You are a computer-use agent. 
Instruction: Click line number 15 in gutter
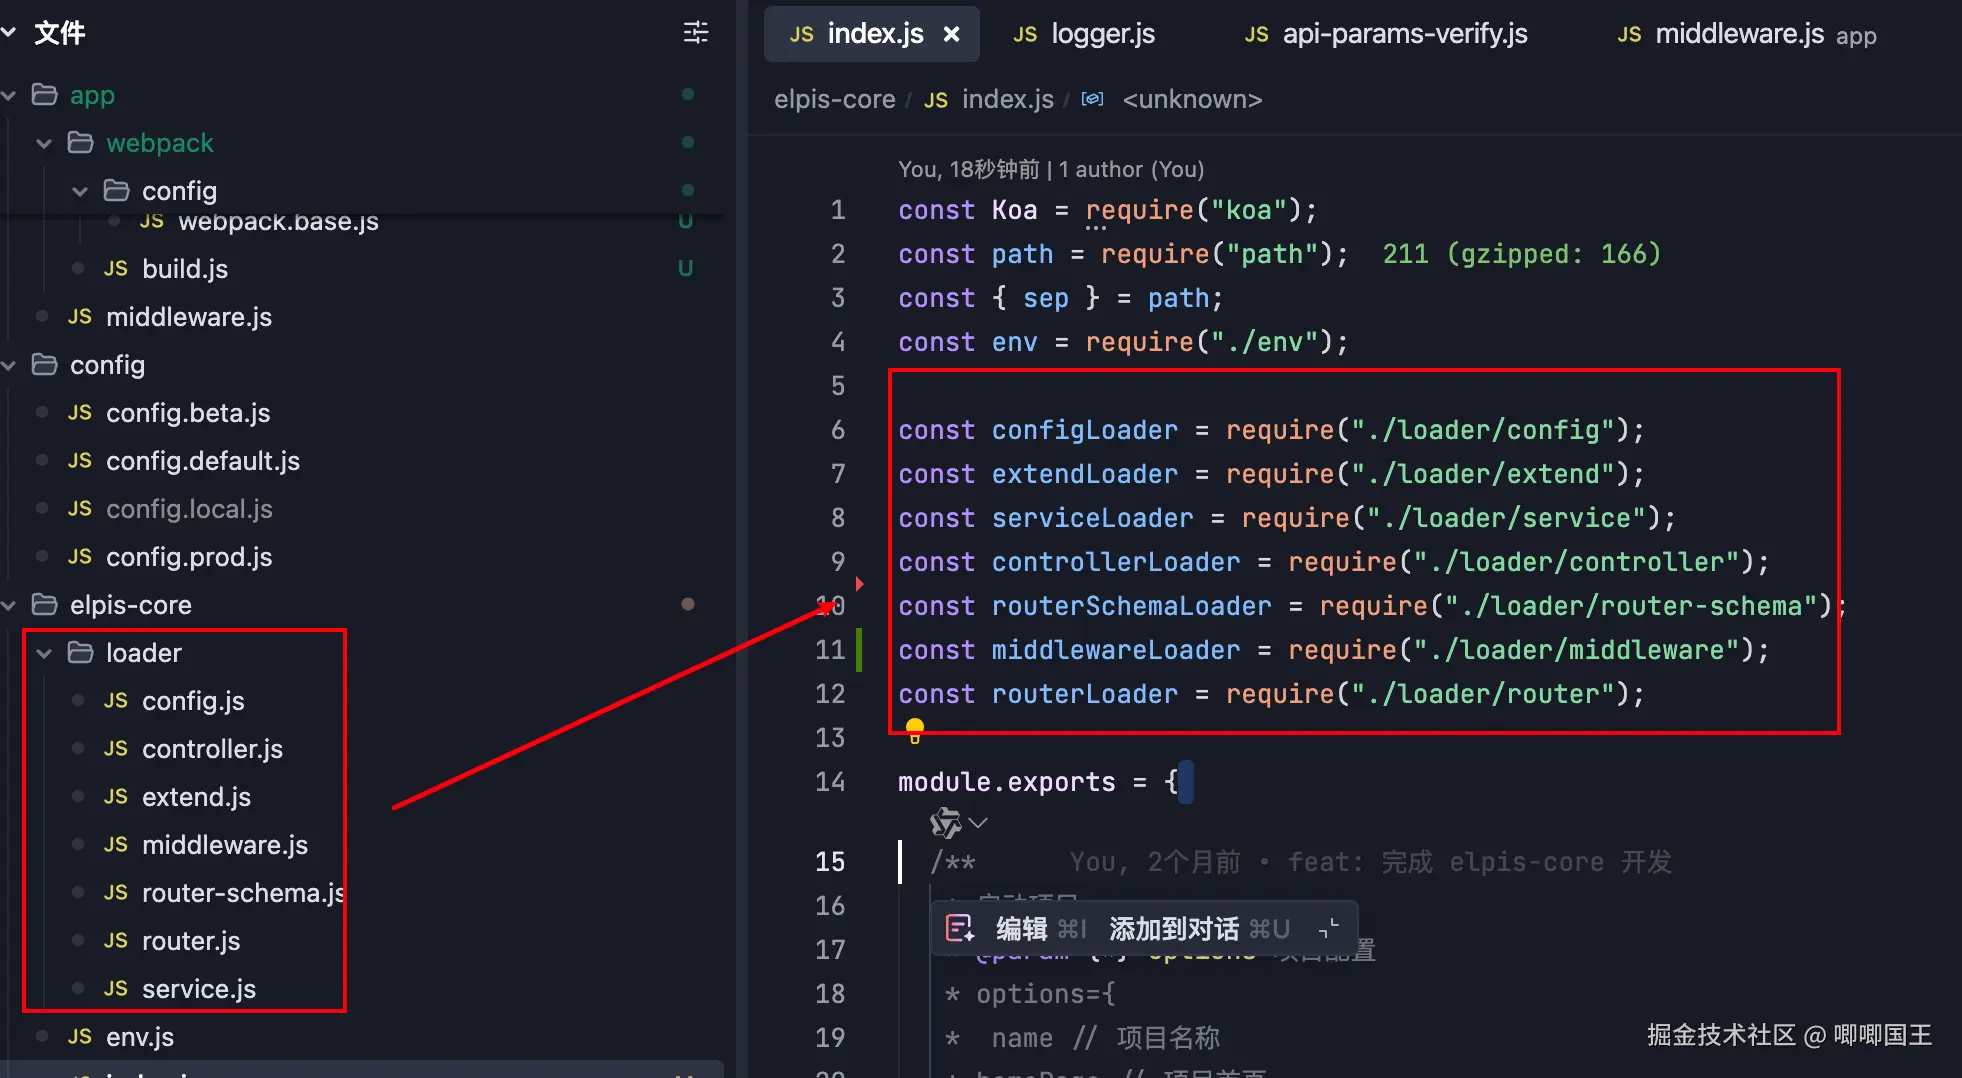pyautogui.click(x=830, y=862)
